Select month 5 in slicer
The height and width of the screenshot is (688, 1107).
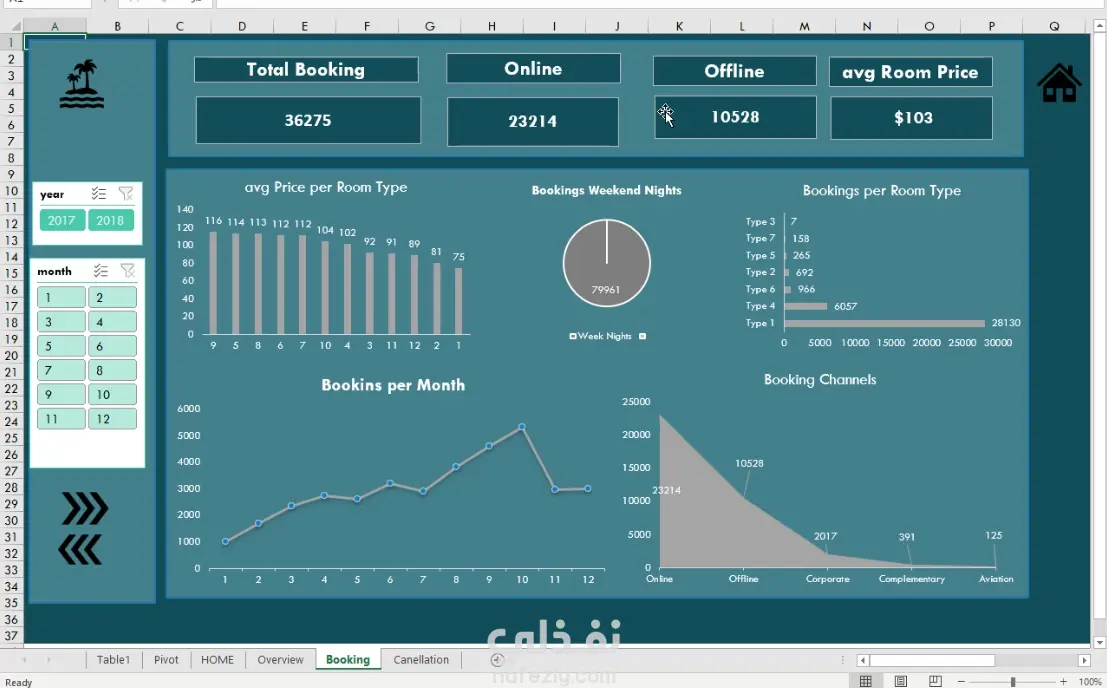(61, 346)
